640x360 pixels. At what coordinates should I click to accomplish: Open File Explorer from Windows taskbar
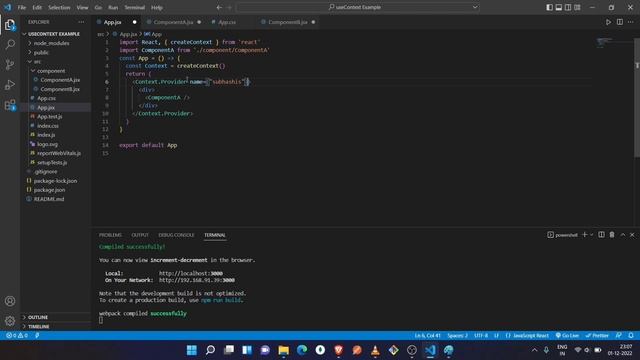coord(283,350)
